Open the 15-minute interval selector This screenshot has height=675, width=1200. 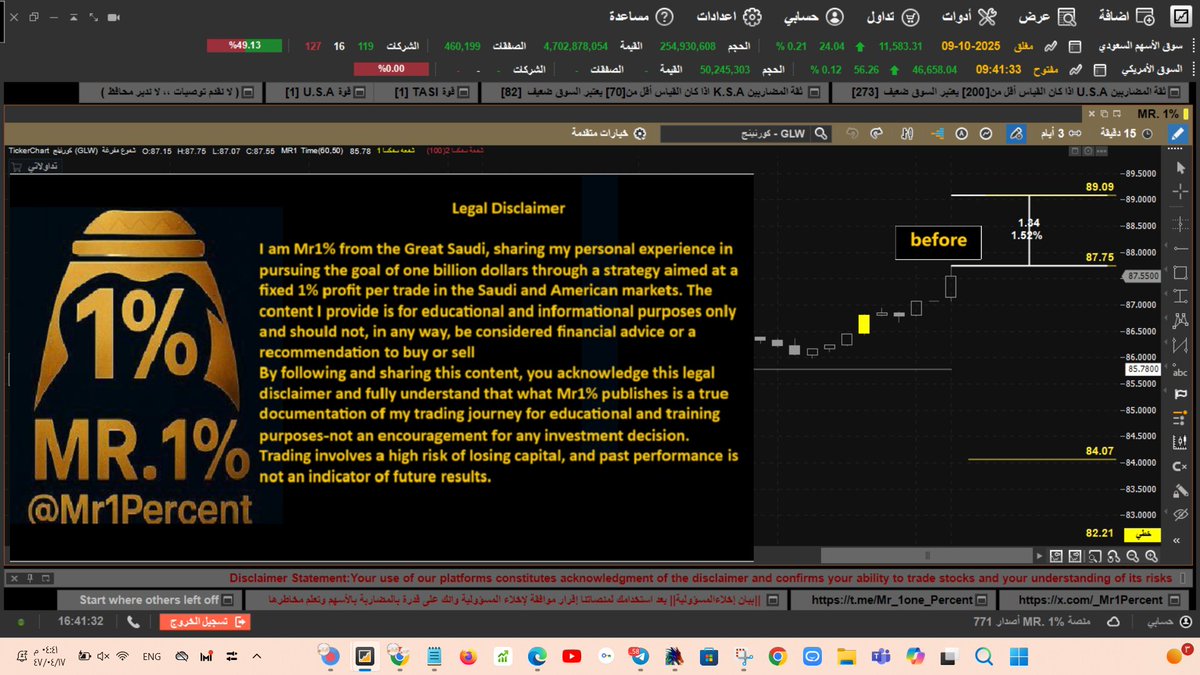1128,133
